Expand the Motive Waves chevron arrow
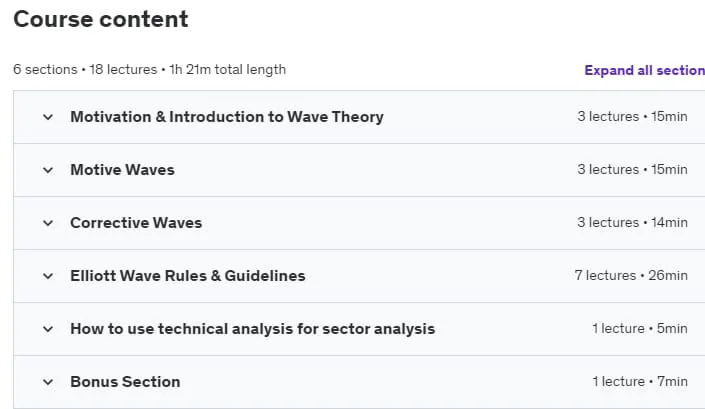 point(48,170)
